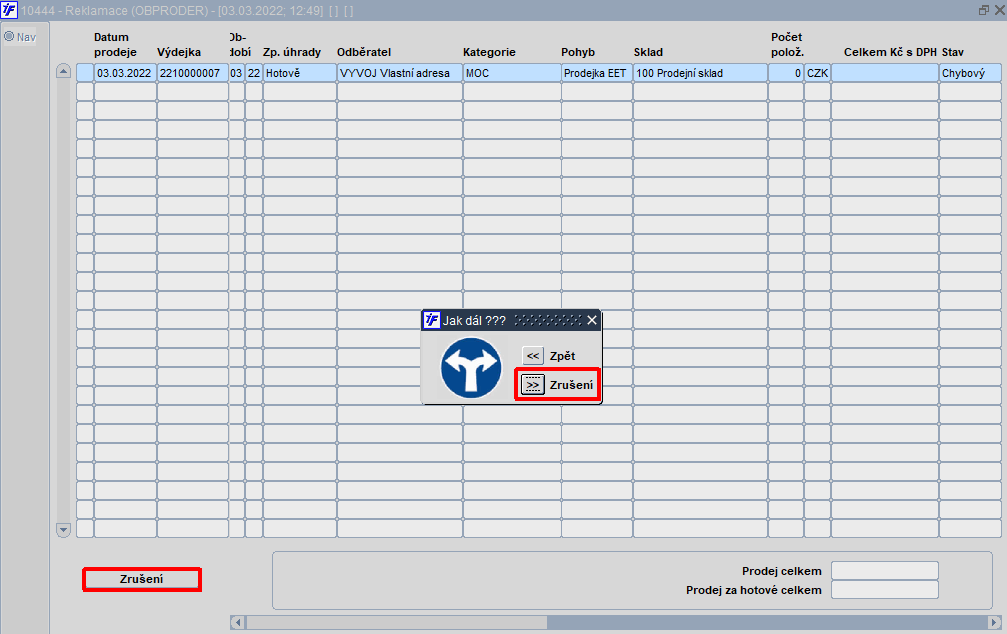Viewport: 1007px width, 634px height.
Task: Select the Nav radio button
Action: tap(9, 37)
